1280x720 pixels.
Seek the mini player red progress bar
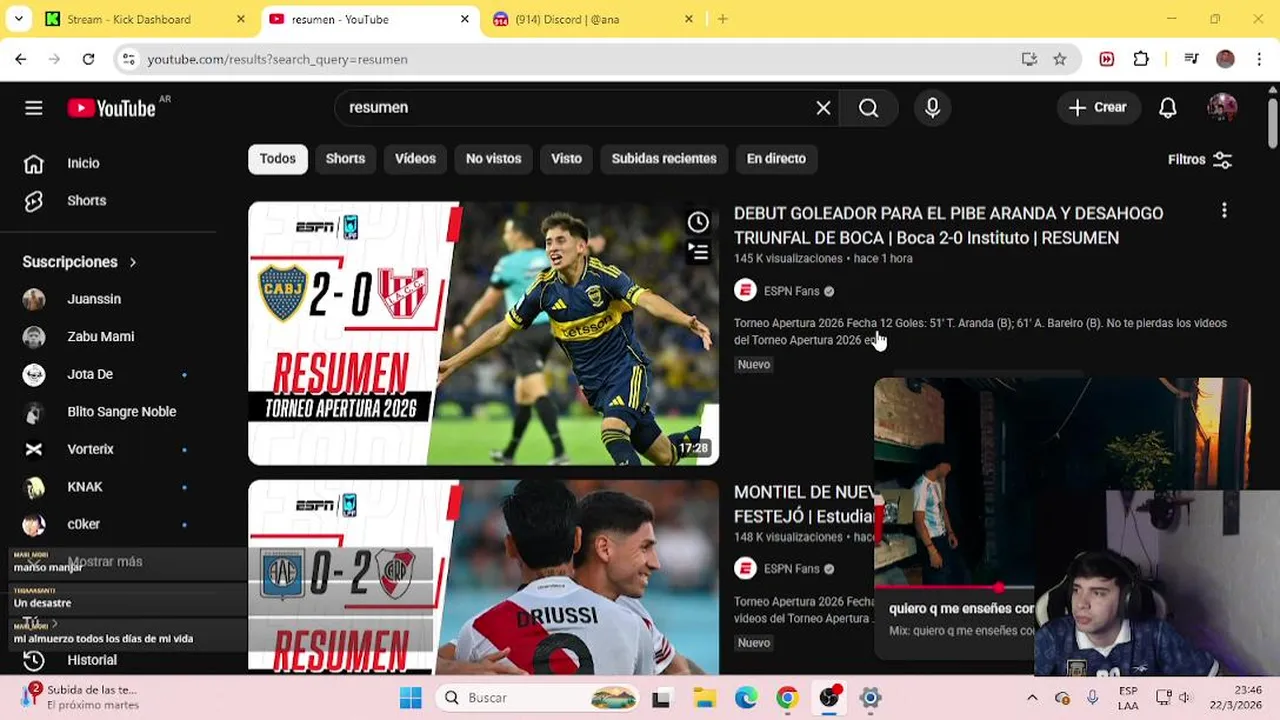pyautogui.click(x=955, y=587)
